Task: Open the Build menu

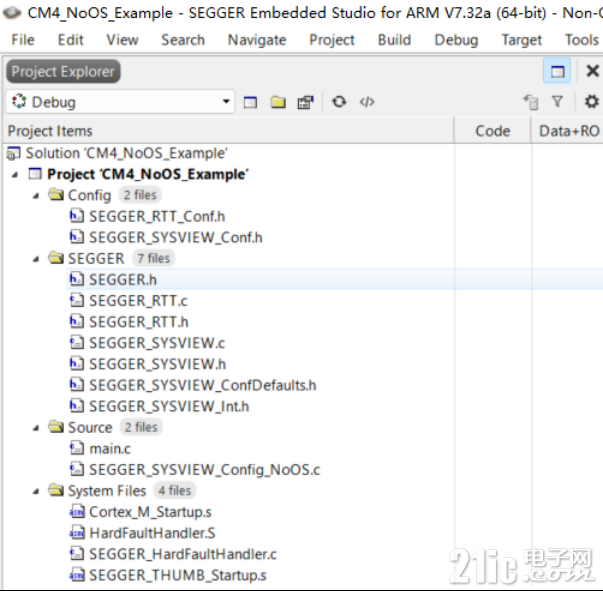Action: tap(395, 40)
